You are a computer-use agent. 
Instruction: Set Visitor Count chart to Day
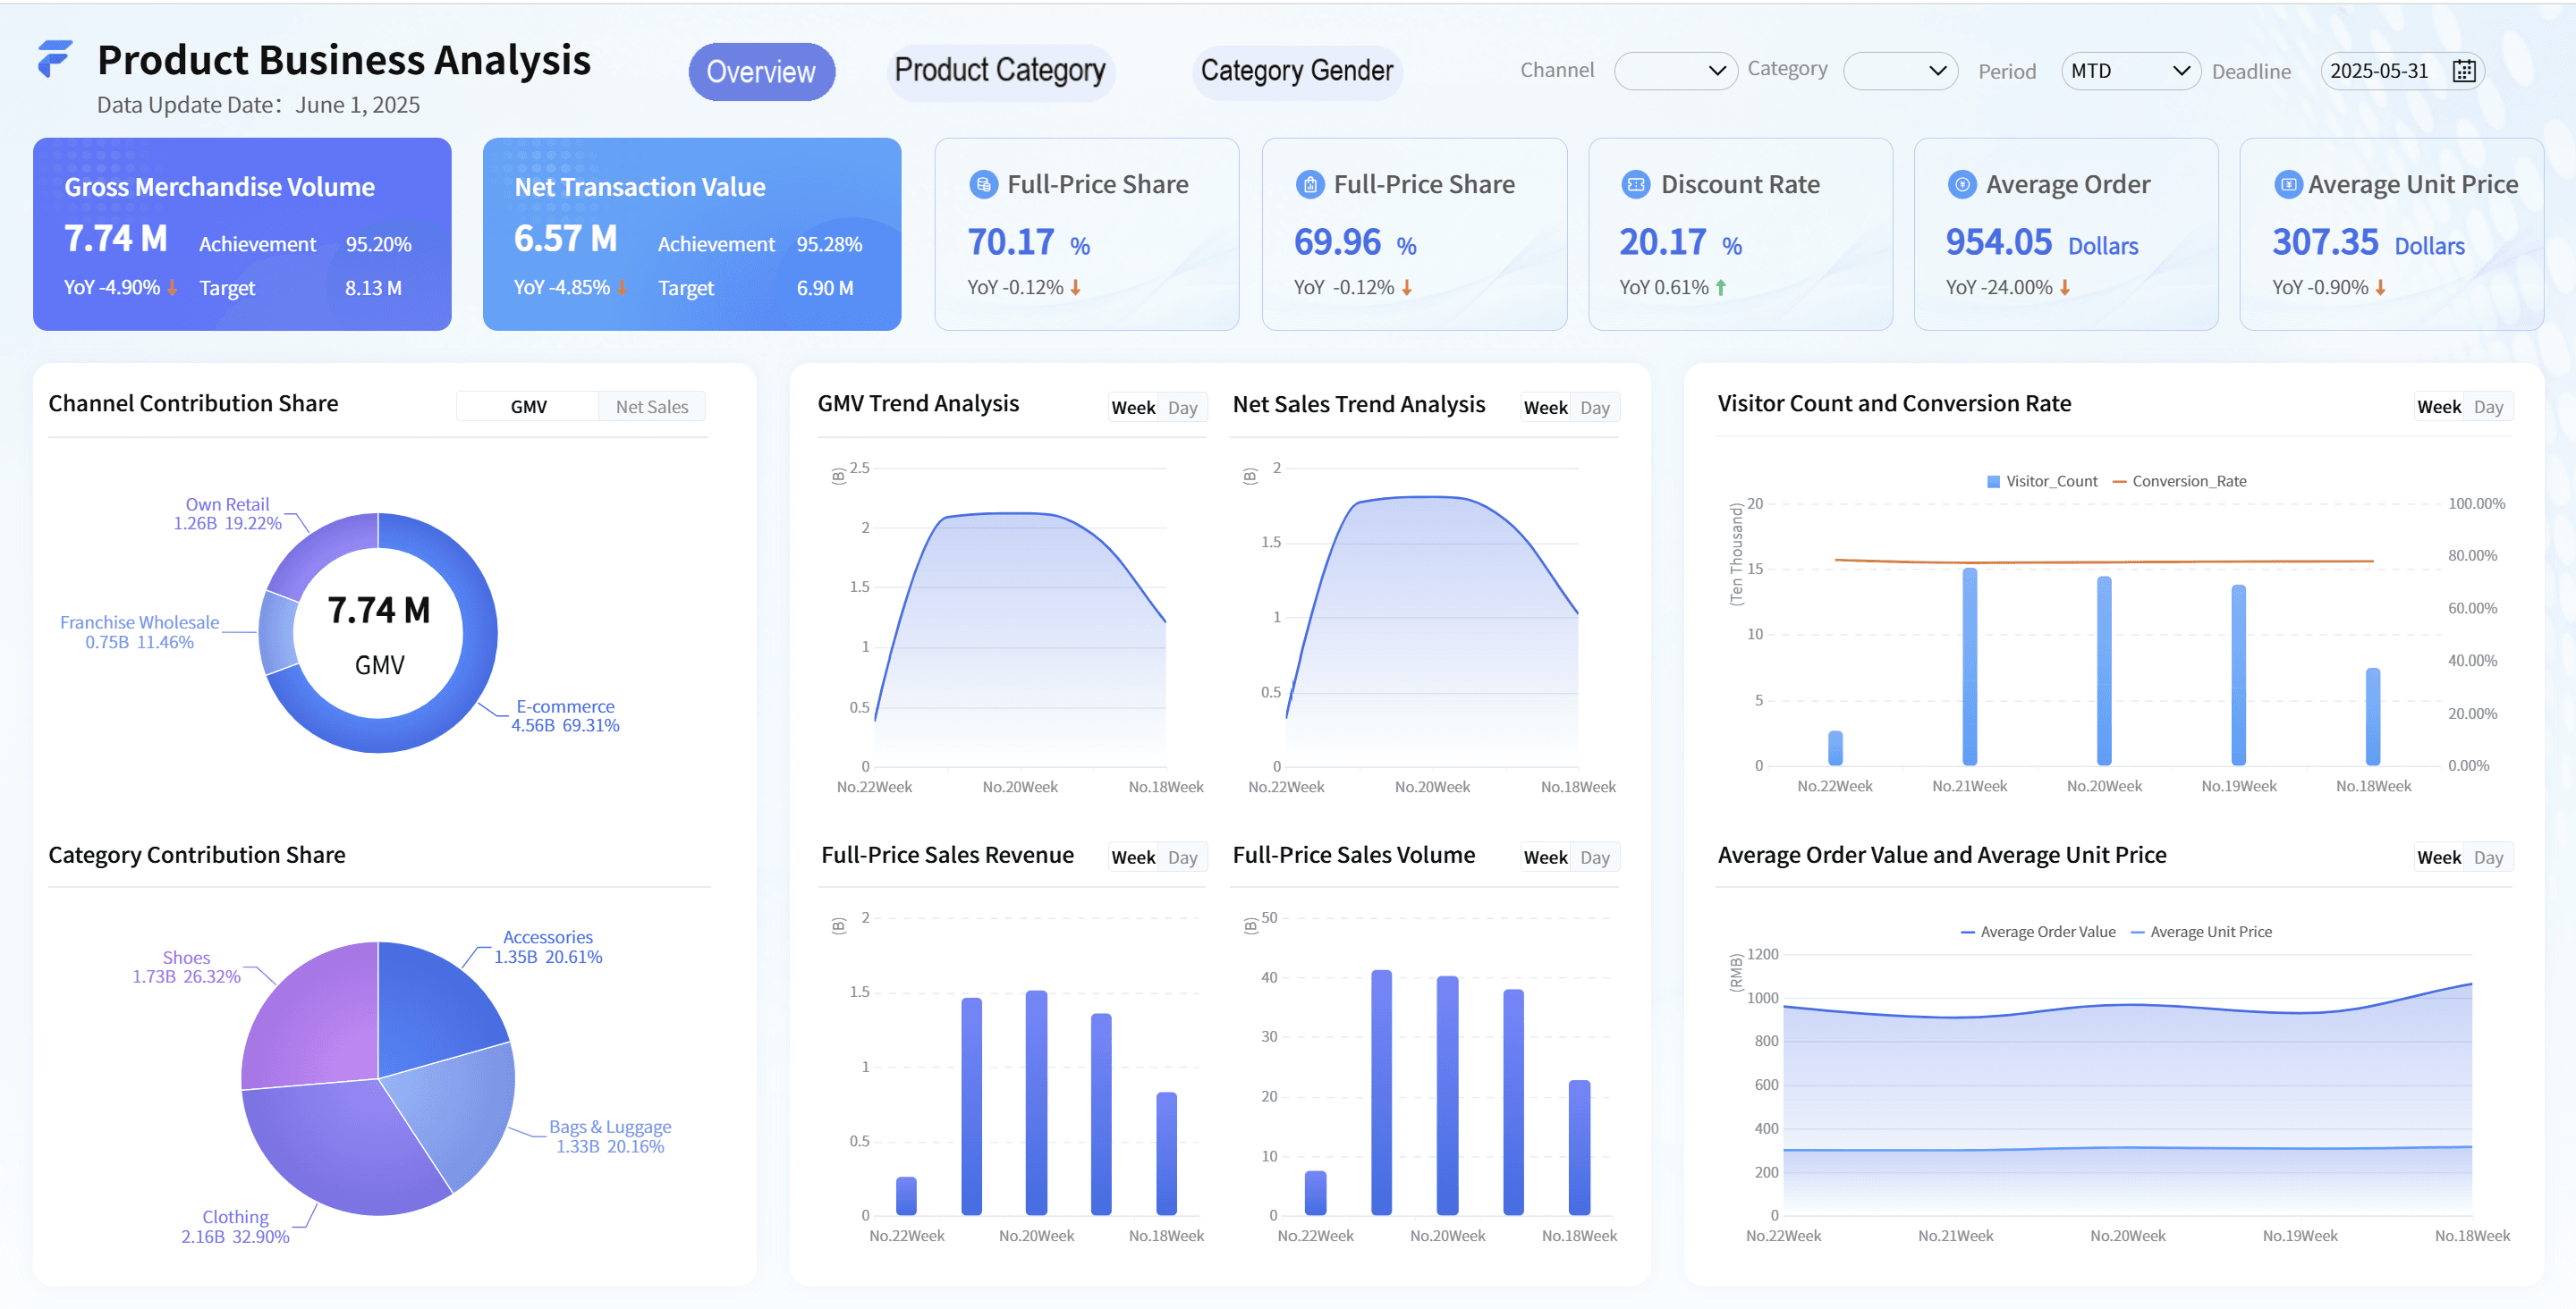click(2488, 407)
